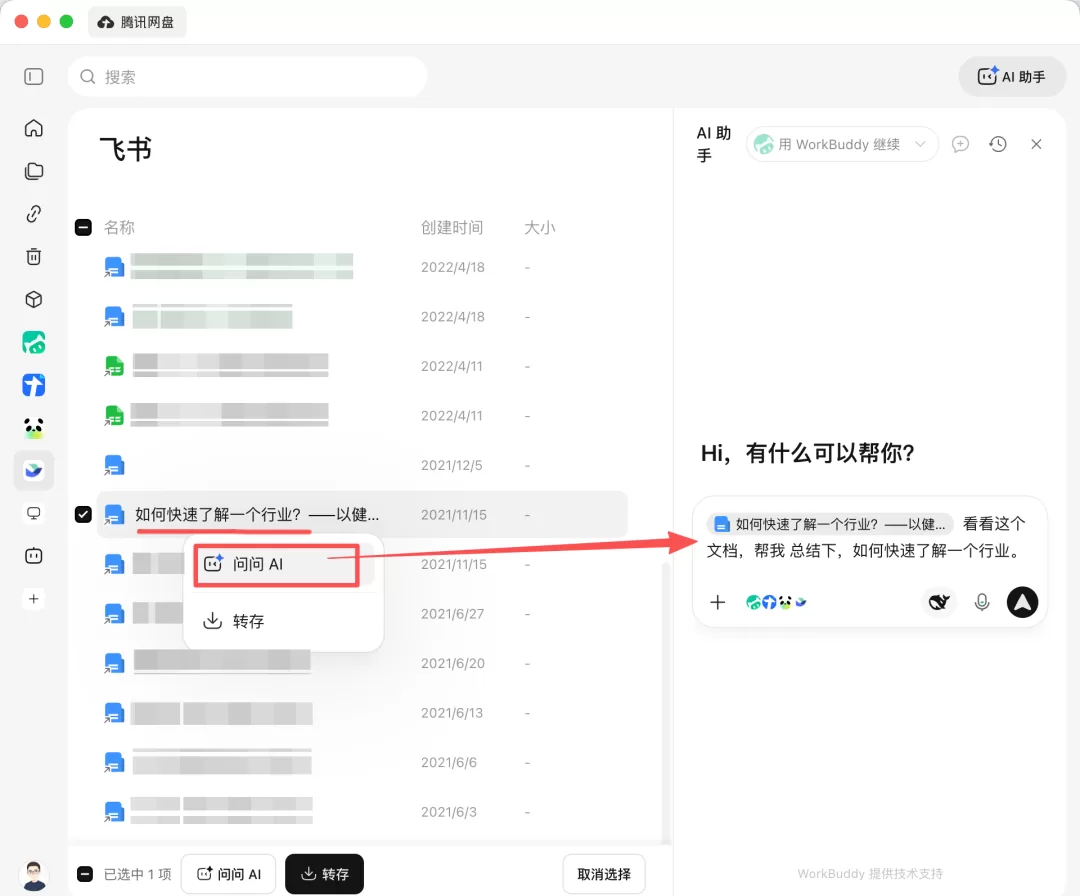Viewport: 1080px width, 896px height.
Task: Toggle the select-all checkbox beside 名称
Action: [83, 227]
